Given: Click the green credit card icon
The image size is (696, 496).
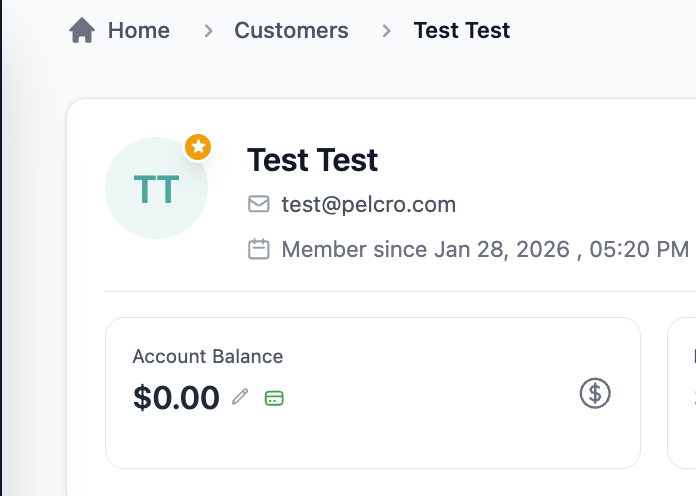Looking at the screenshot, I should pos(274,398).
